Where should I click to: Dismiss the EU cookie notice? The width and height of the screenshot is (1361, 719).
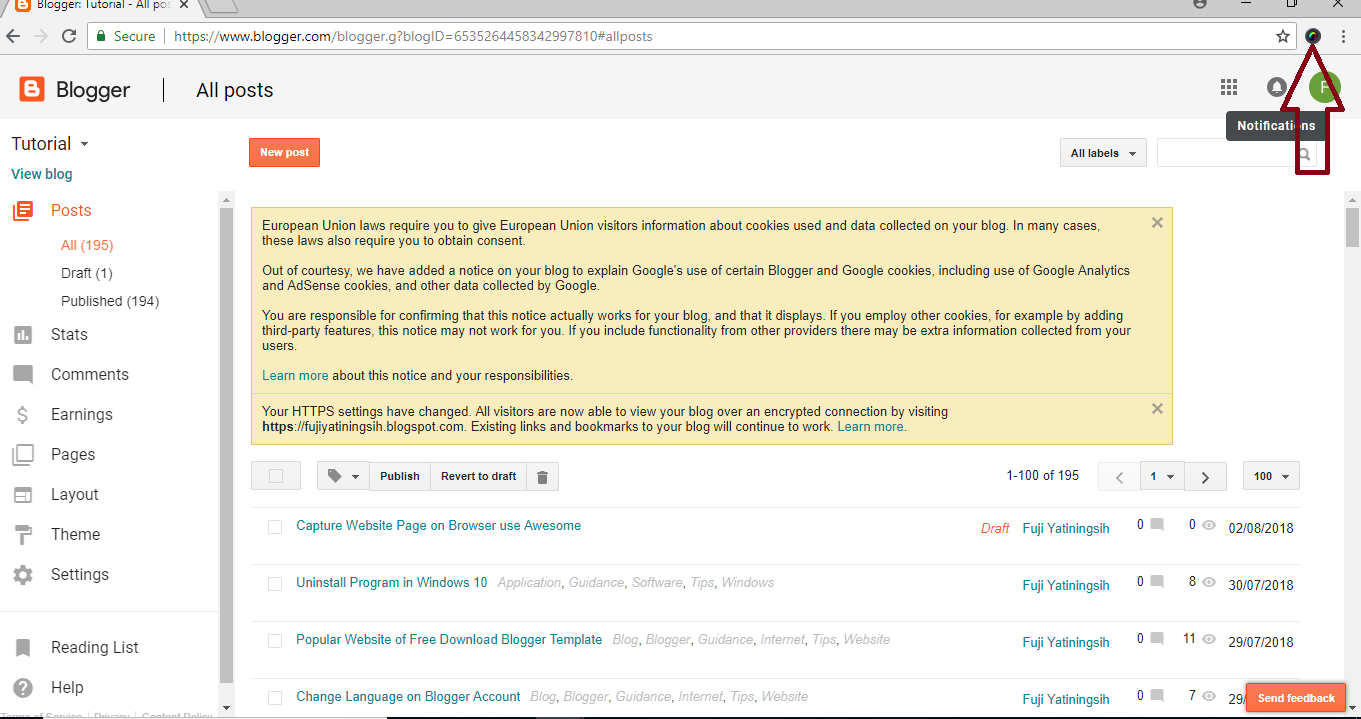1157,223
